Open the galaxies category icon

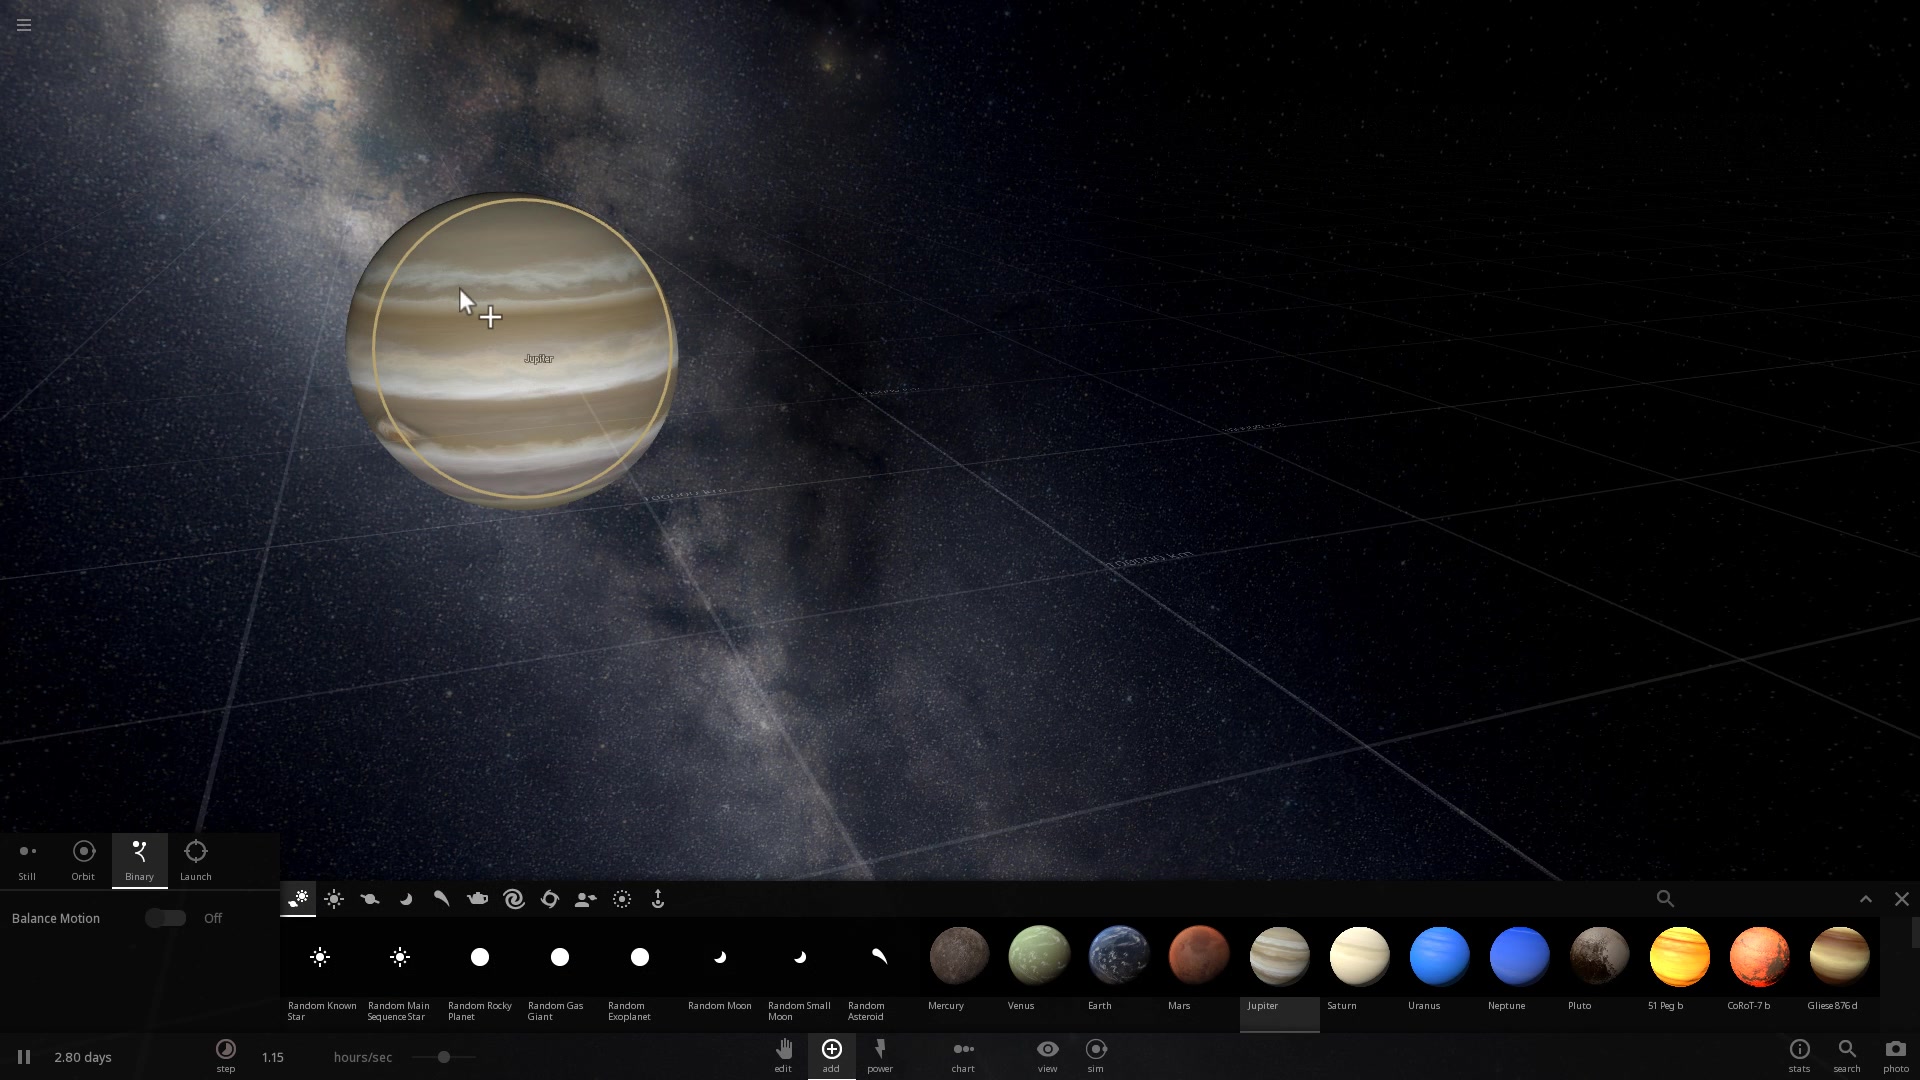(x=514, y=899)
